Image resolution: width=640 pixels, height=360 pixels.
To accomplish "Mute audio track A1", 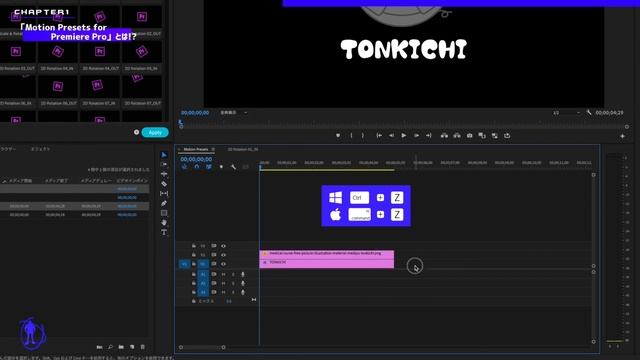I will [223, 274].
